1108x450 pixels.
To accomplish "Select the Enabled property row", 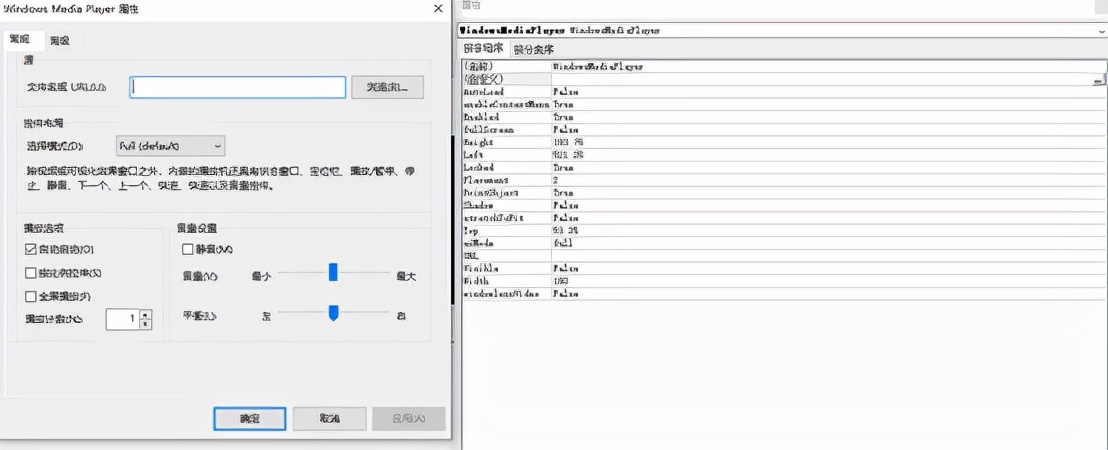I will point(783,117).
